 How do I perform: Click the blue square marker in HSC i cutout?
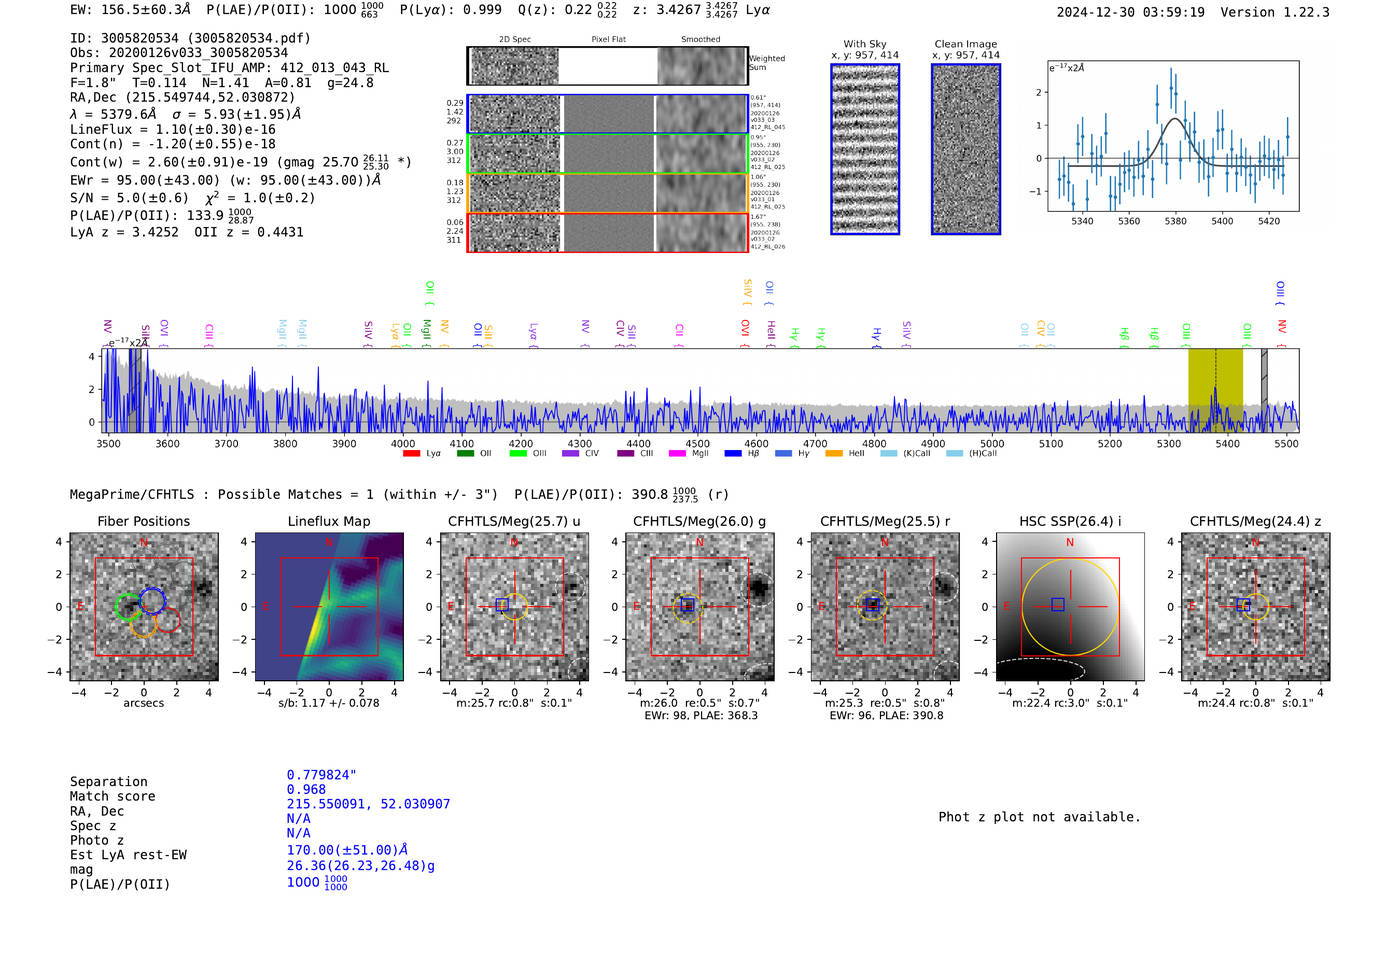(x=1058, y=604)
